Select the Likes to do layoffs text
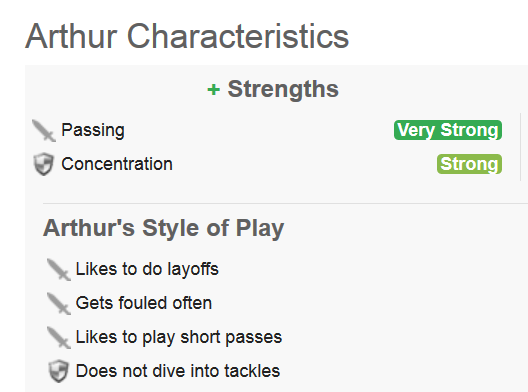This screenshot has width=528, height=392. coord(147,269)
